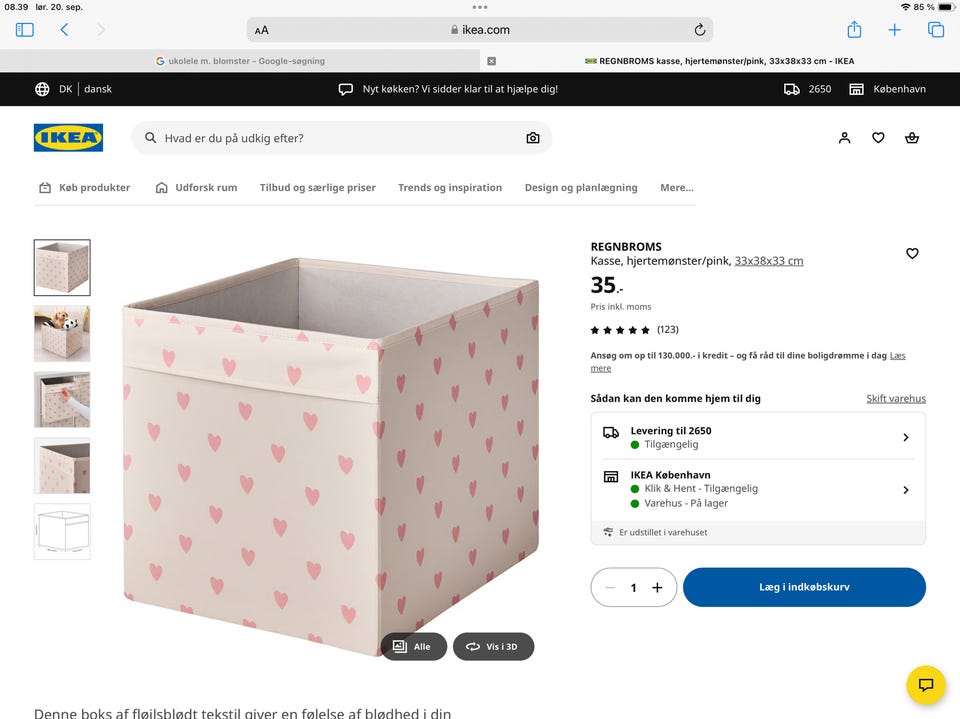Open the shopping basket icon
This screenshot has height=719, width=960.
point(912,138)
